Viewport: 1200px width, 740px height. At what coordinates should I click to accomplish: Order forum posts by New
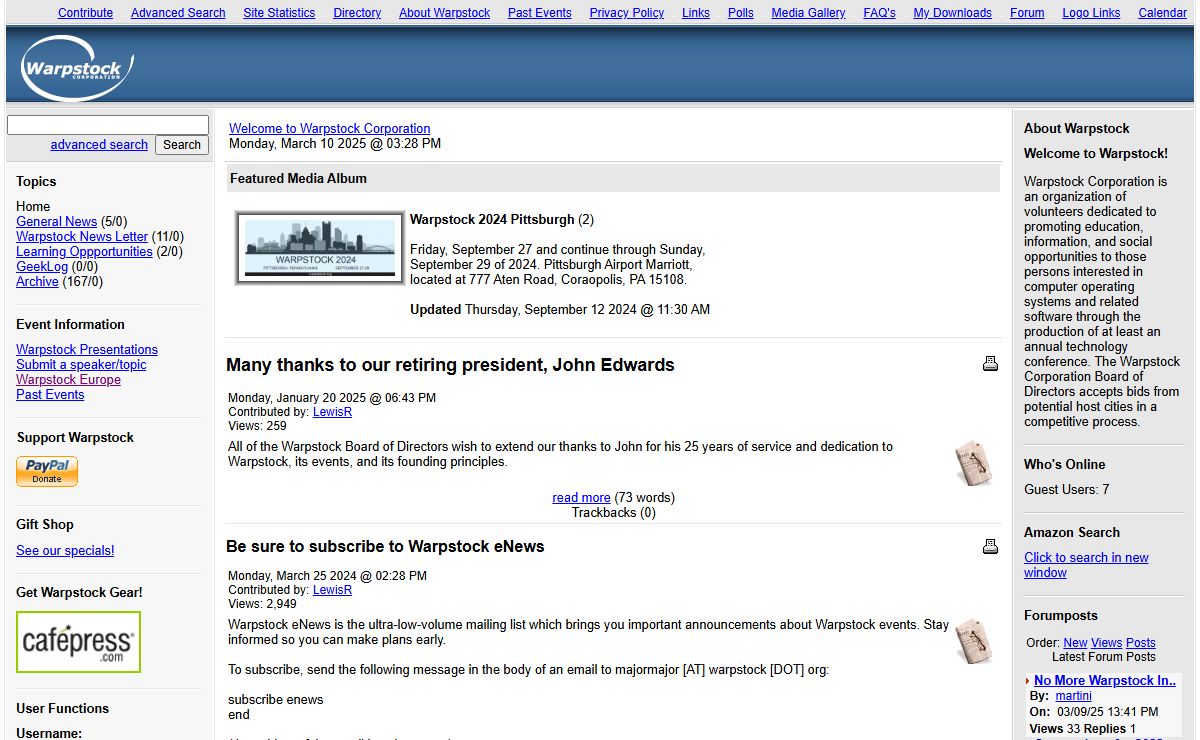[x=1075, y=643]
